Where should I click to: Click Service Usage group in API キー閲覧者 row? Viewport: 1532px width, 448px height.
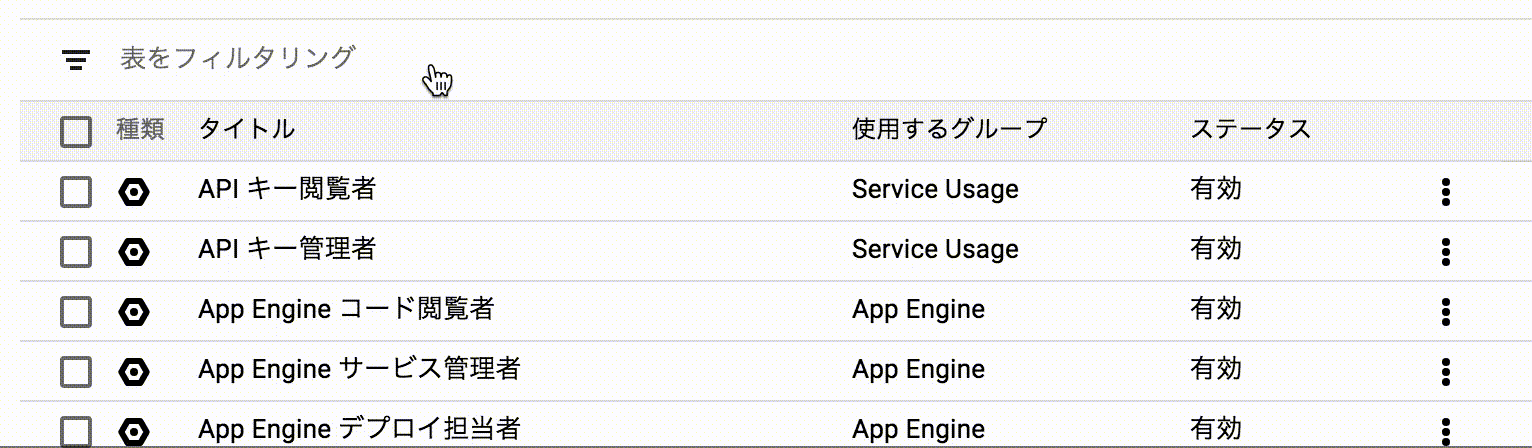tap(935, 190)
